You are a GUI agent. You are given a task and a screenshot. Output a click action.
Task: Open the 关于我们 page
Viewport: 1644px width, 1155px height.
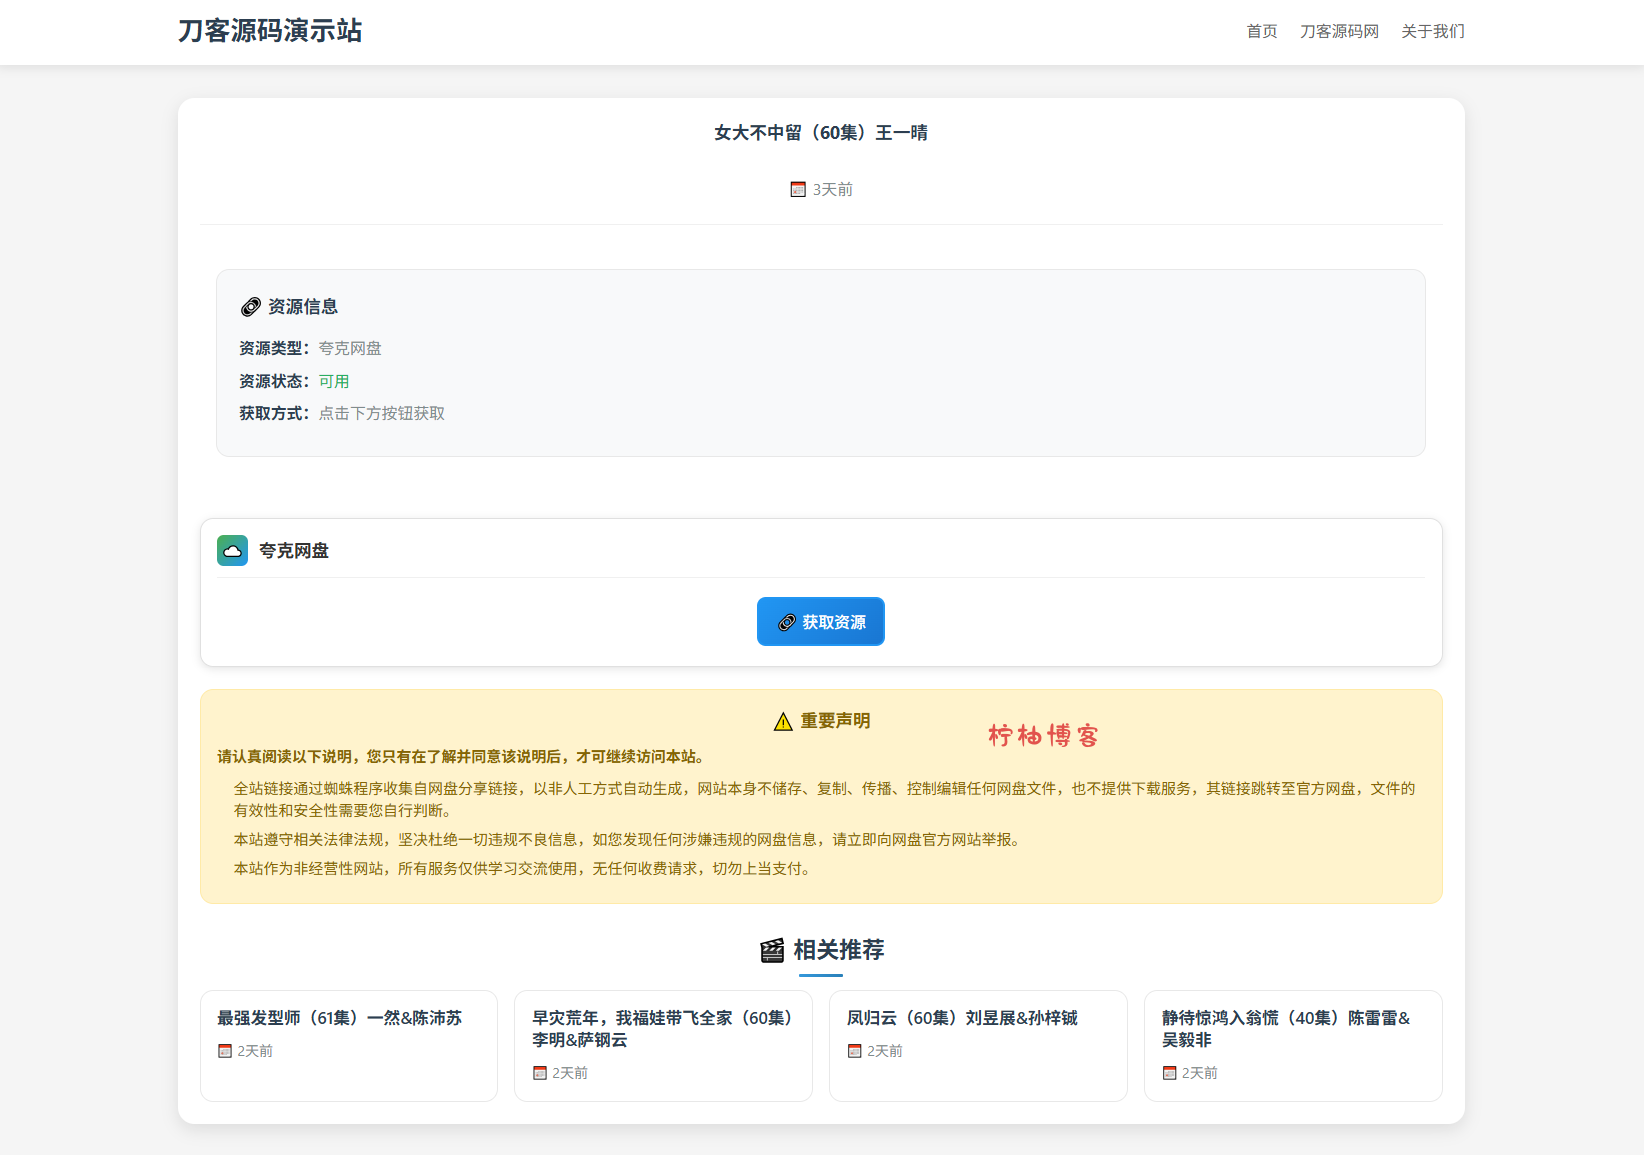tap(1432, 32)
